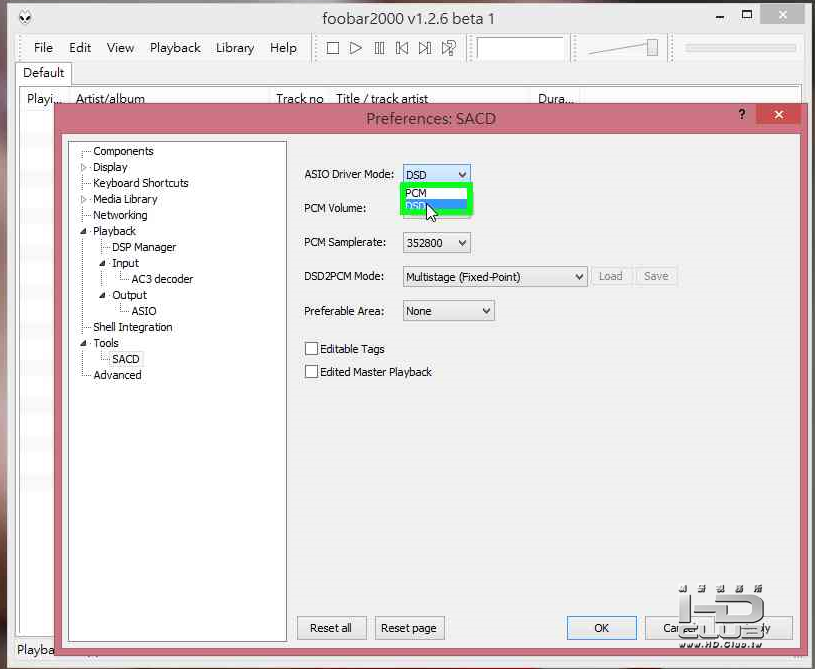The width and height of the screenshot is (815, 669).
Task: Adjust the volume slider handle
Action: coord(652,48)
